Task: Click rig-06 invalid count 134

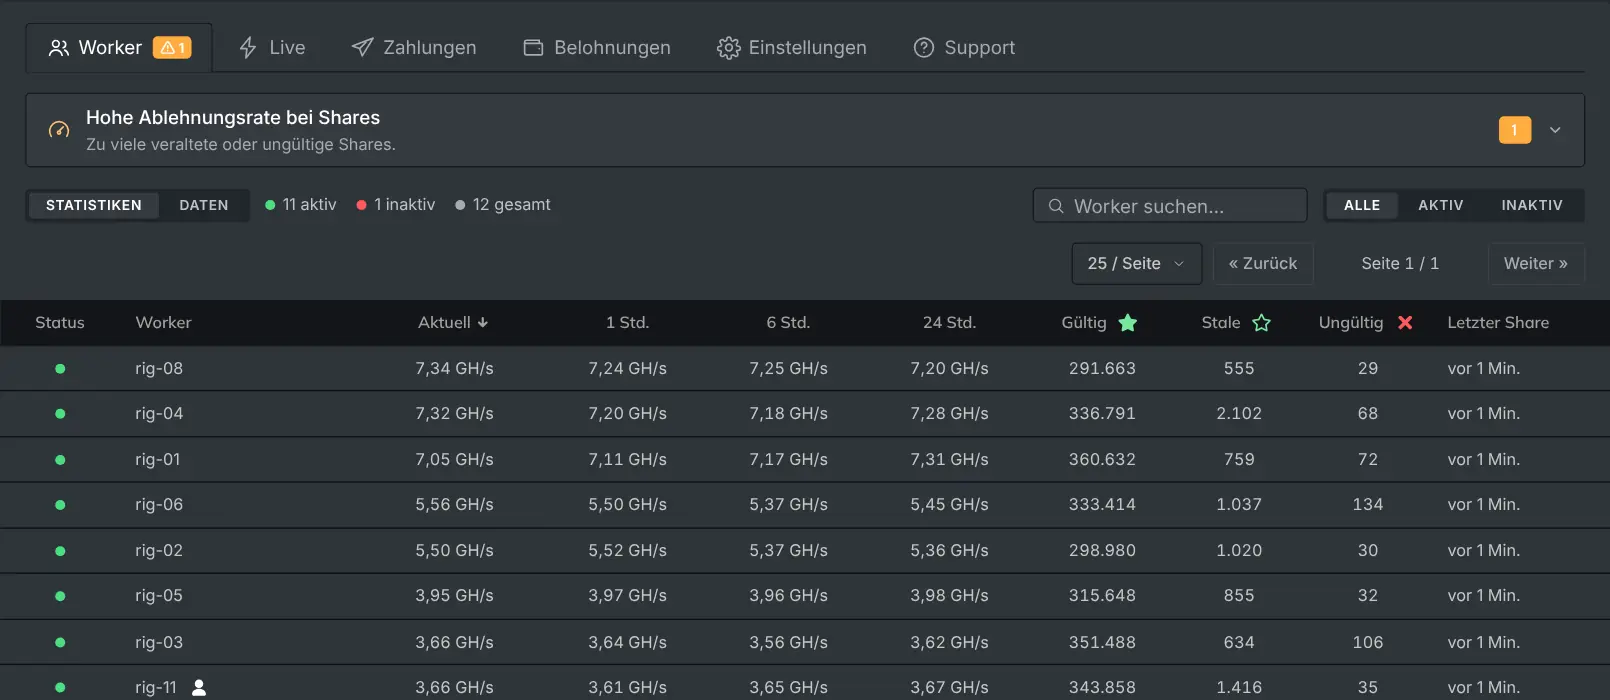Action: click(1368, 505)
